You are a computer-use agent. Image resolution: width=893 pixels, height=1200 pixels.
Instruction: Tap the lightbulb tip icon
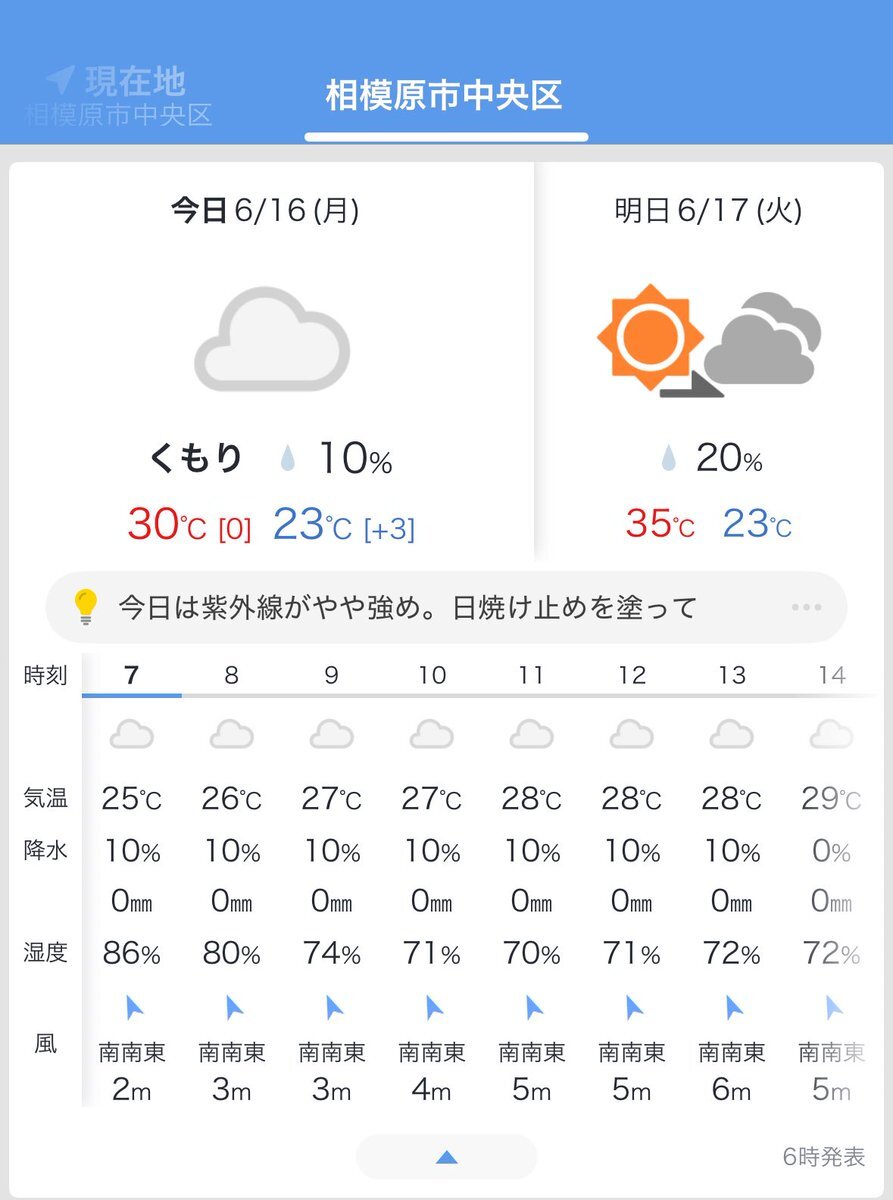86,607
